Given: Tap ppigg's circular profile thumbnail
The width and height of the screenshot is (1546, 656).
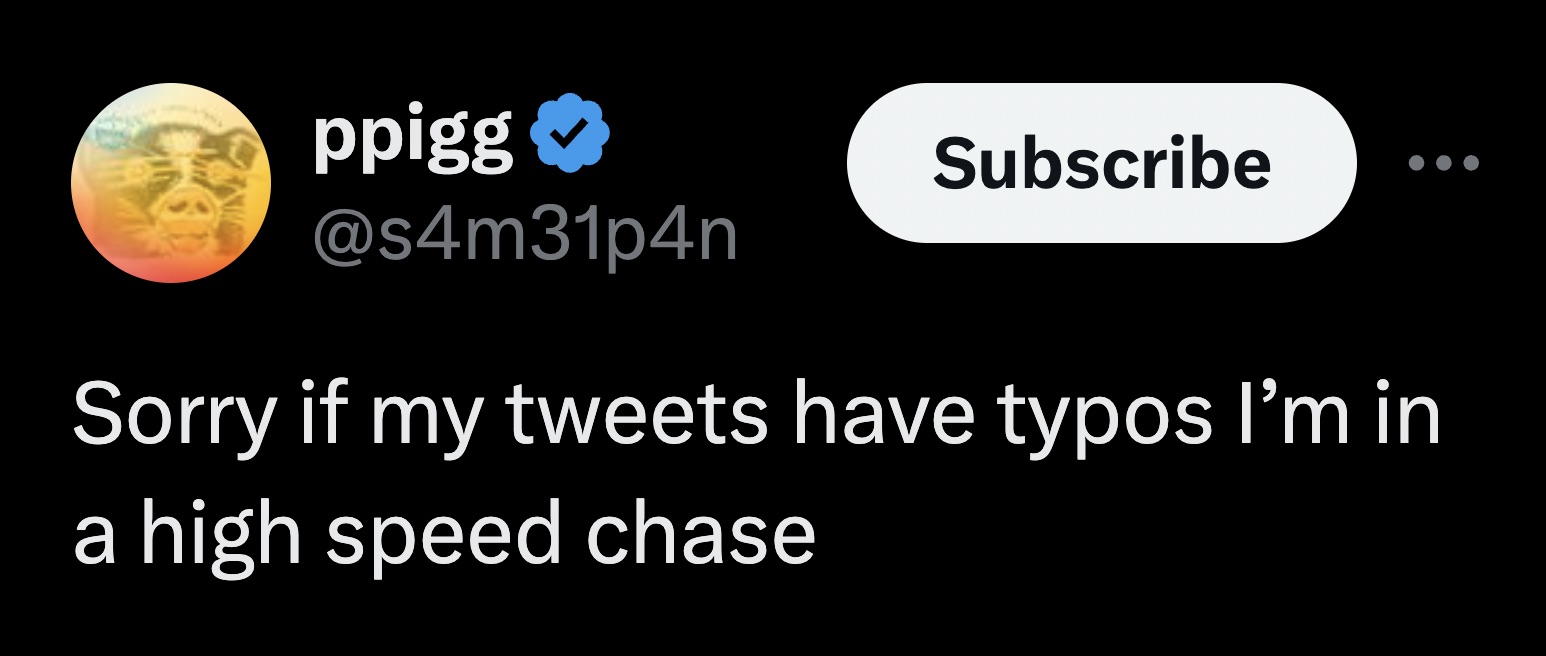Looking at the screenshot, I should (173, 182).
